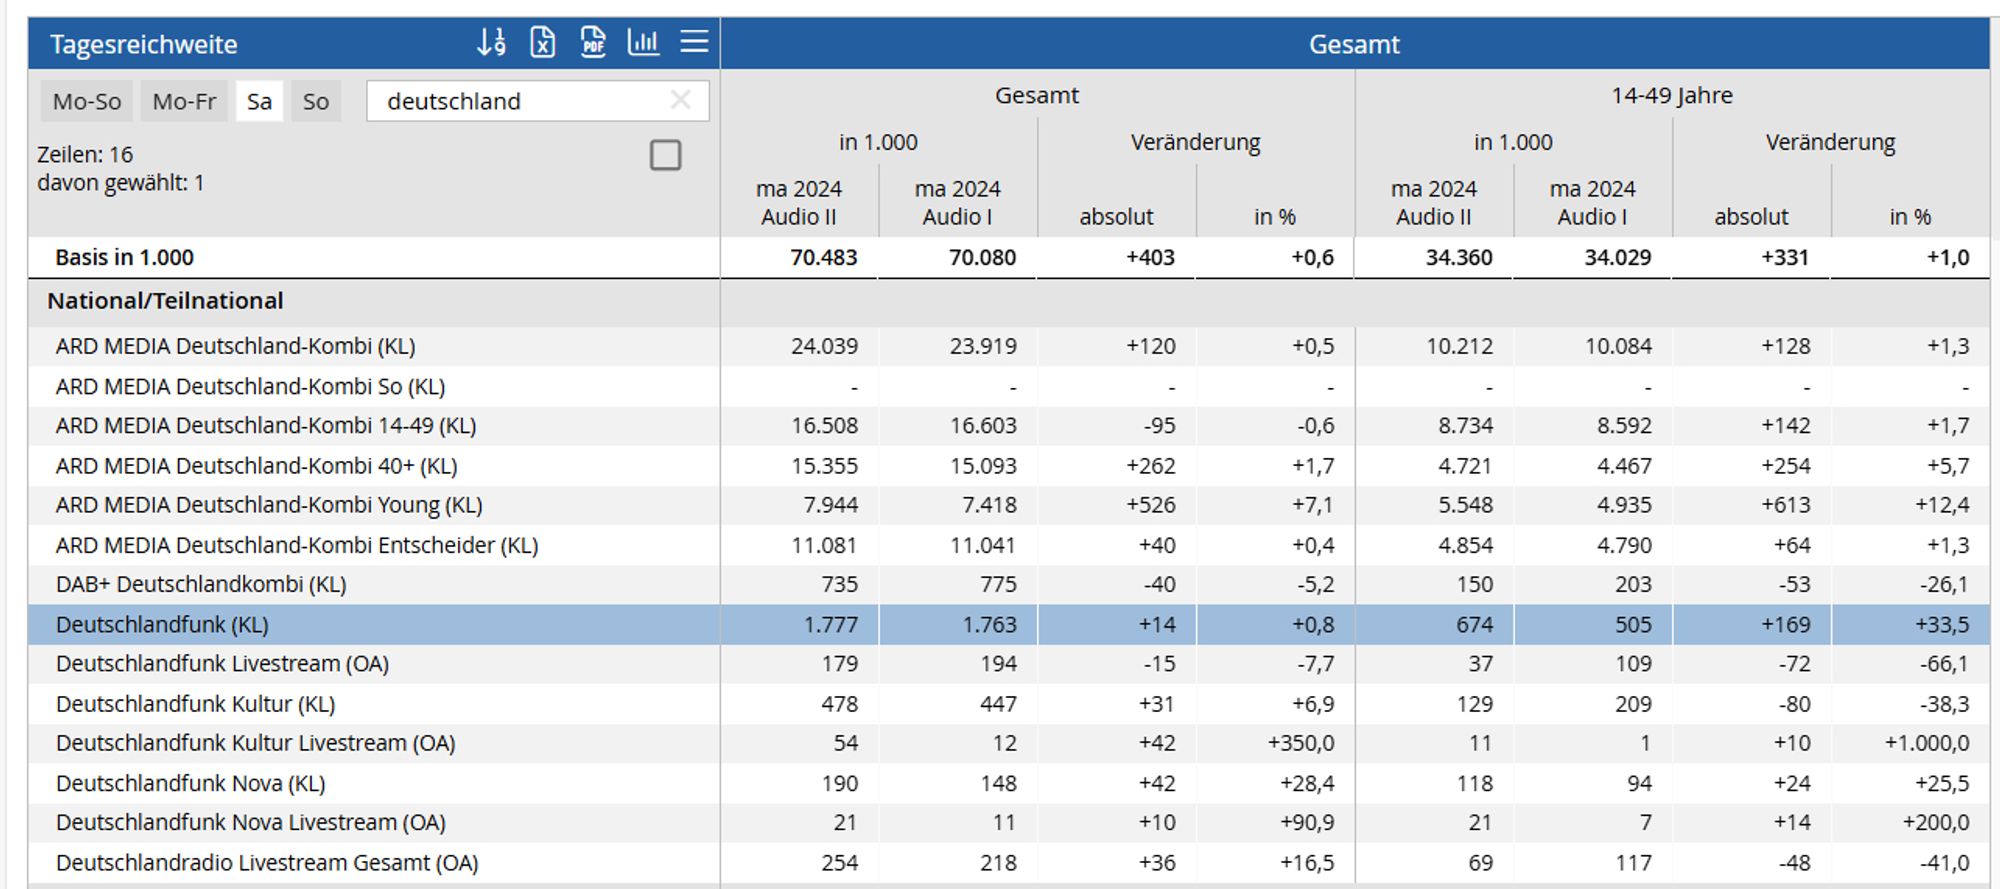Select the Sa day filter

click(x=259, y=101)
